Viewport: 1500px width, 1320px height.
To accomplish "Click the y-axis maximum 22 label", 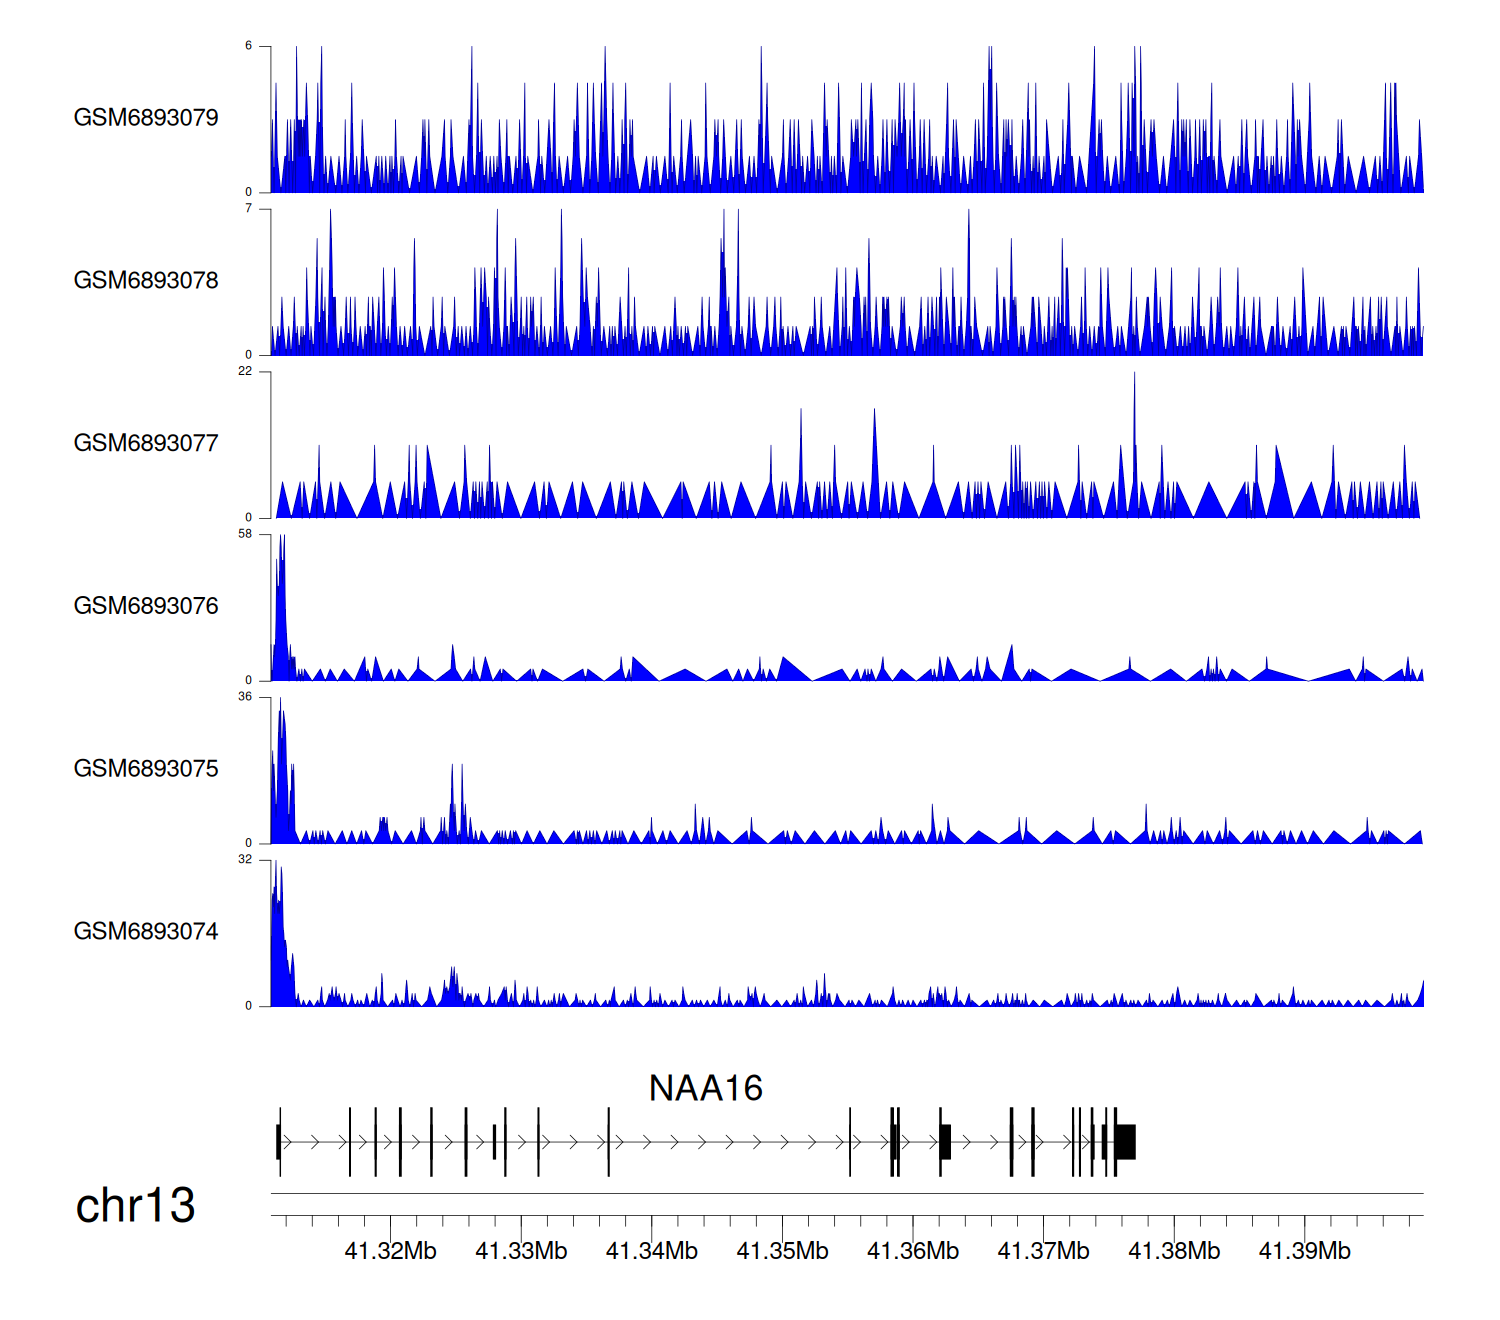I will point(245,371).
